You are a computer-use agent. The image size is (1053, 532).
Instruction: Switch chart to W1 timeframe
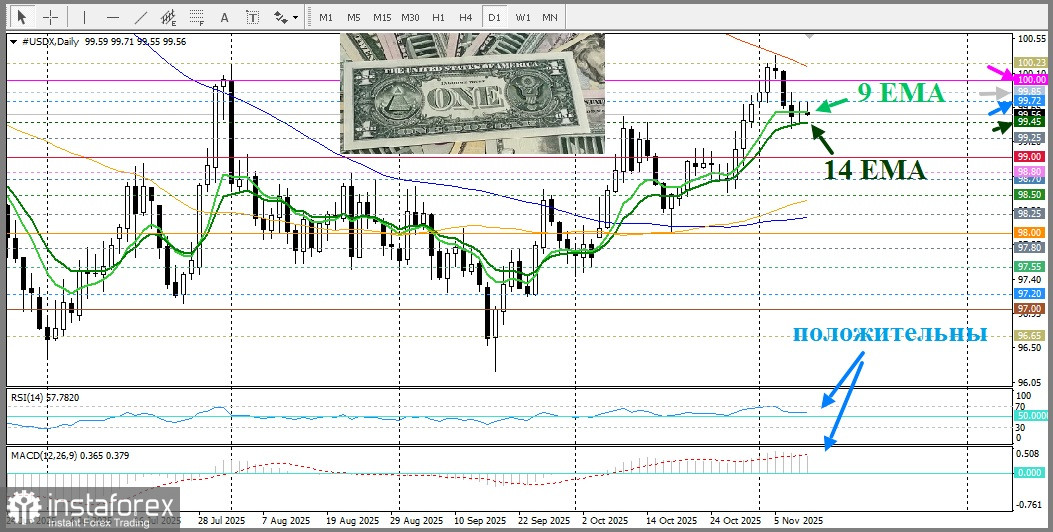[x=522, y=17]
